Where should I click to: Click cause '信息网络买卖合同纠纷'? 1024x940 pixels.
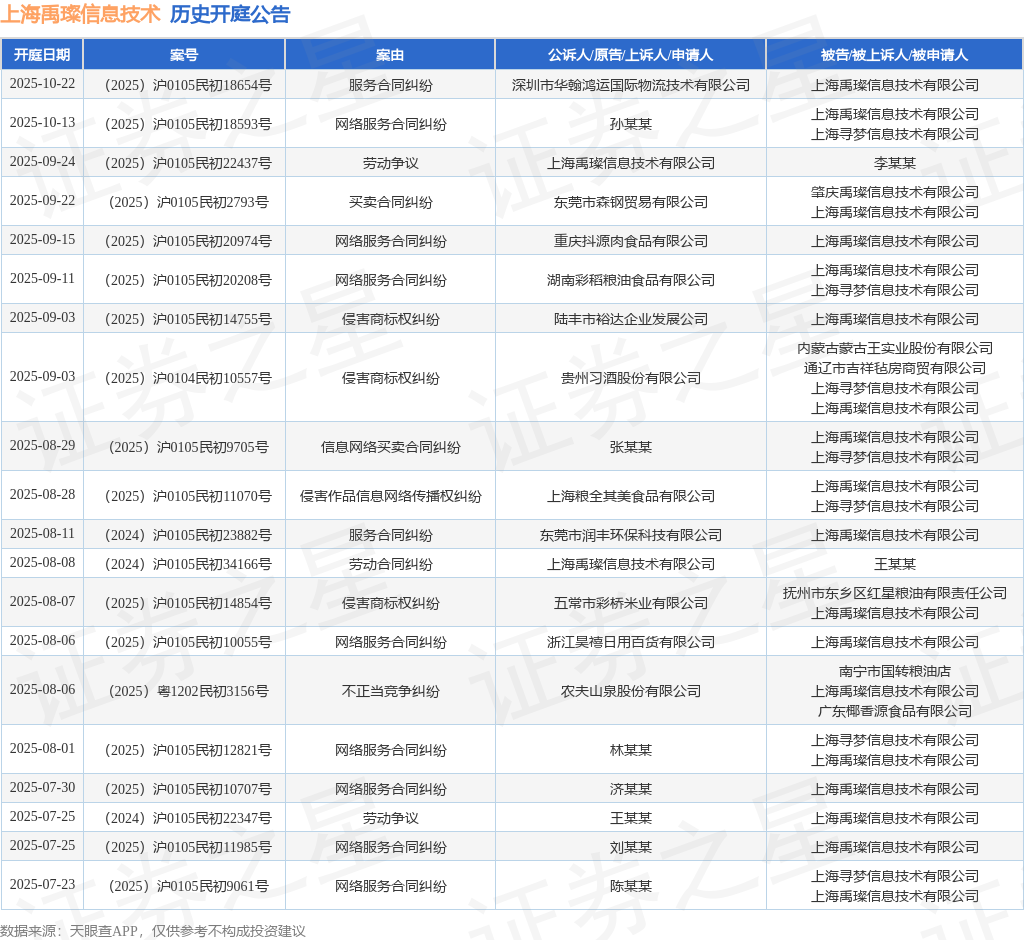pos(391,447)
